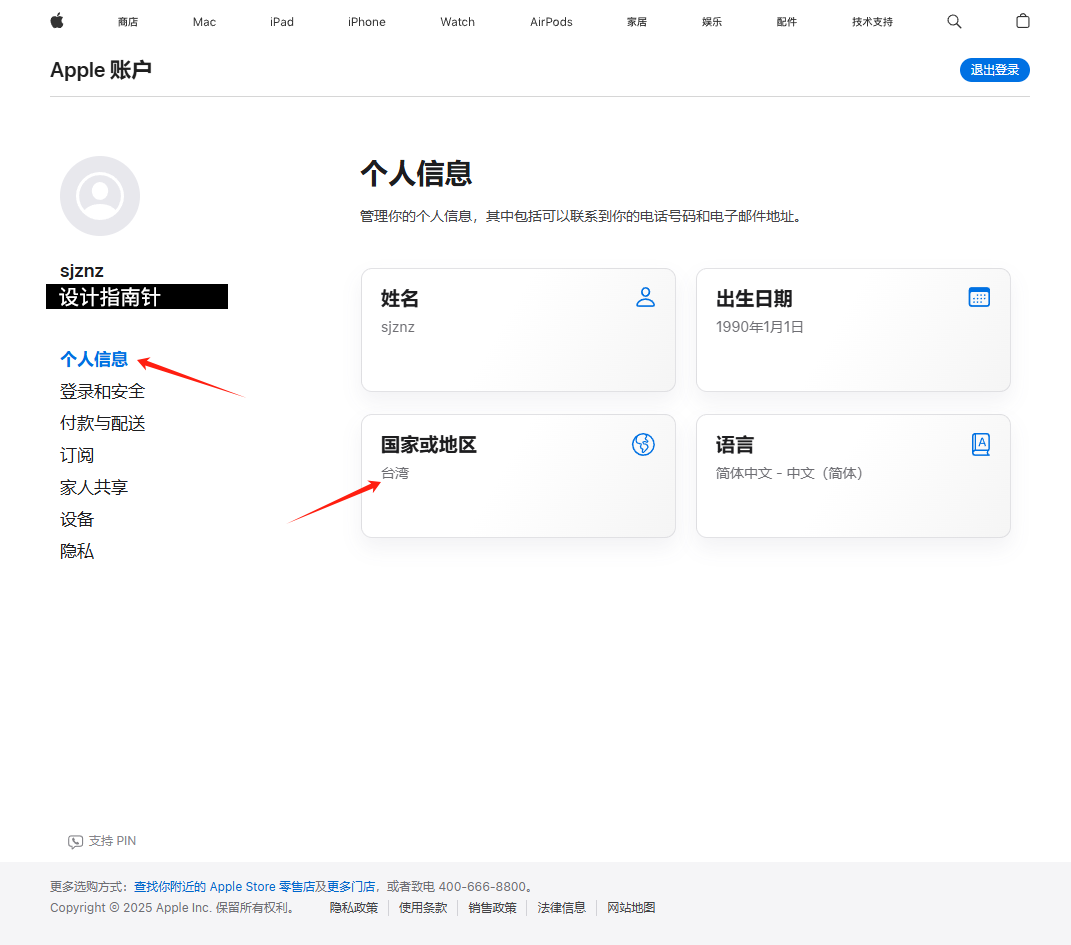Open the 法律信息 footer link
Image resolution: width=1071 pixels, height=945 pixels.
click(561, 907)
